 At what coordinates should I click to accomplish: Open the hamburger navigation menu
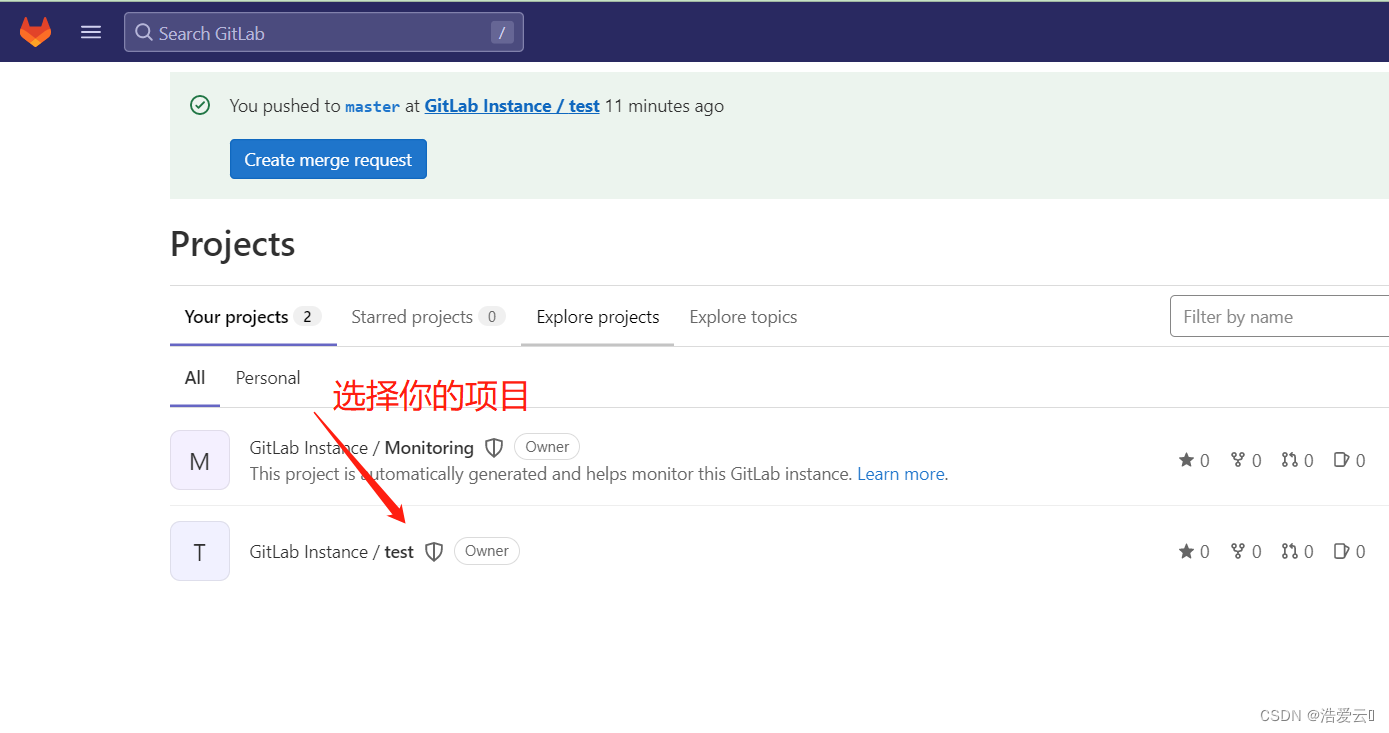point(91,32)
